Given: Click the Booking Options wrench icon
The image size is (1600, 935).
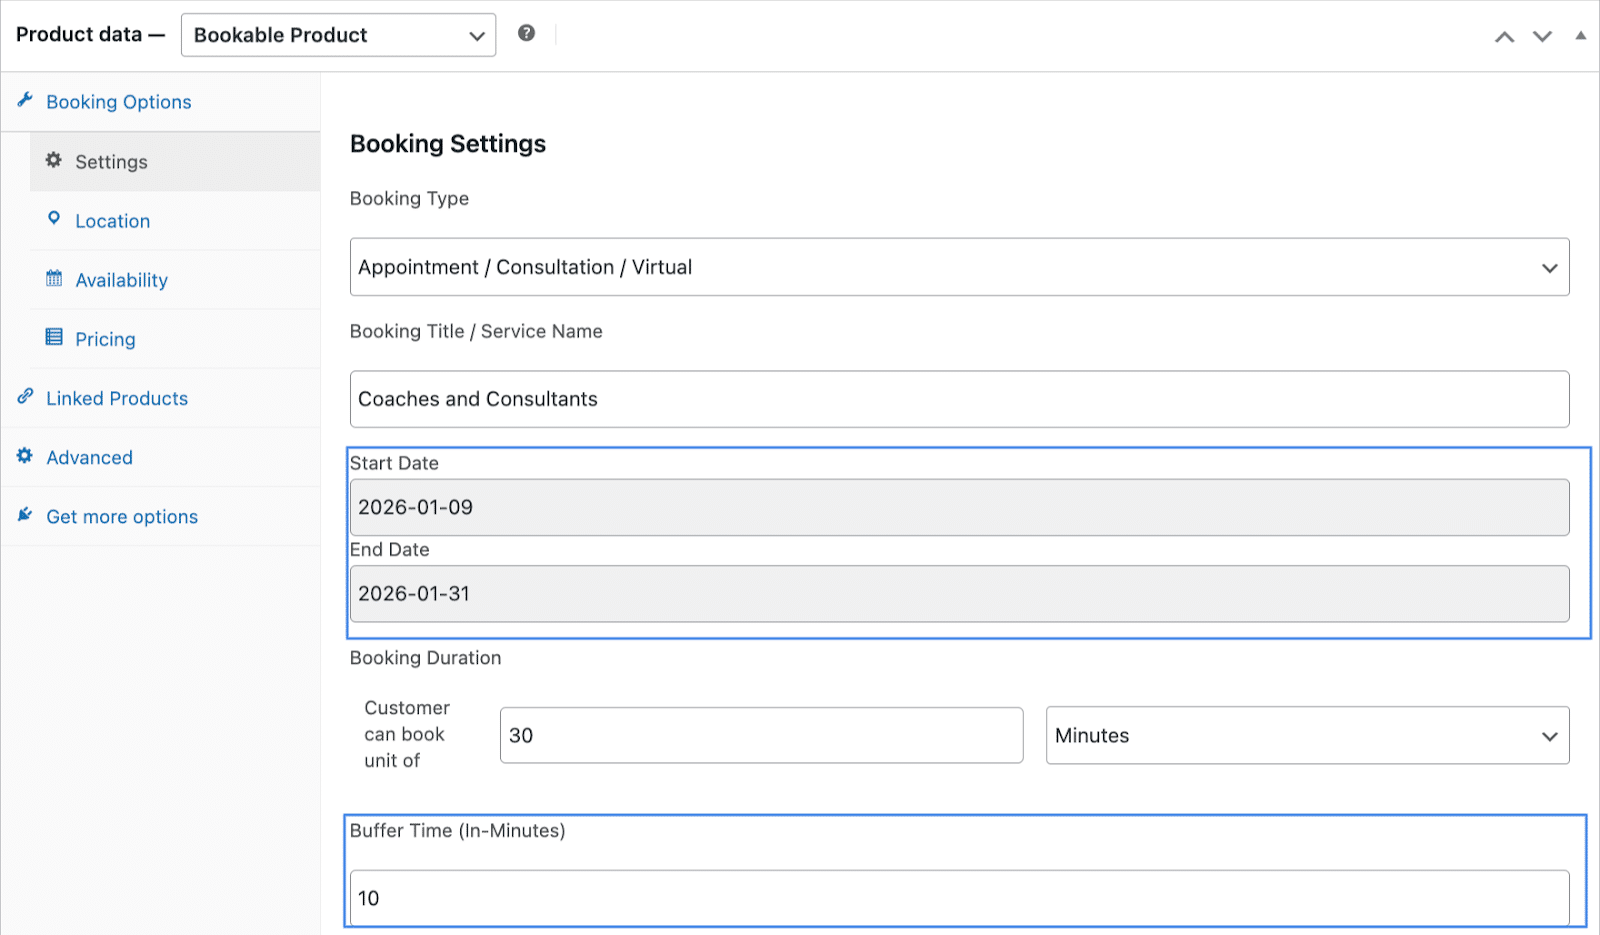Looking at the screenshot, I should [25, 100].
